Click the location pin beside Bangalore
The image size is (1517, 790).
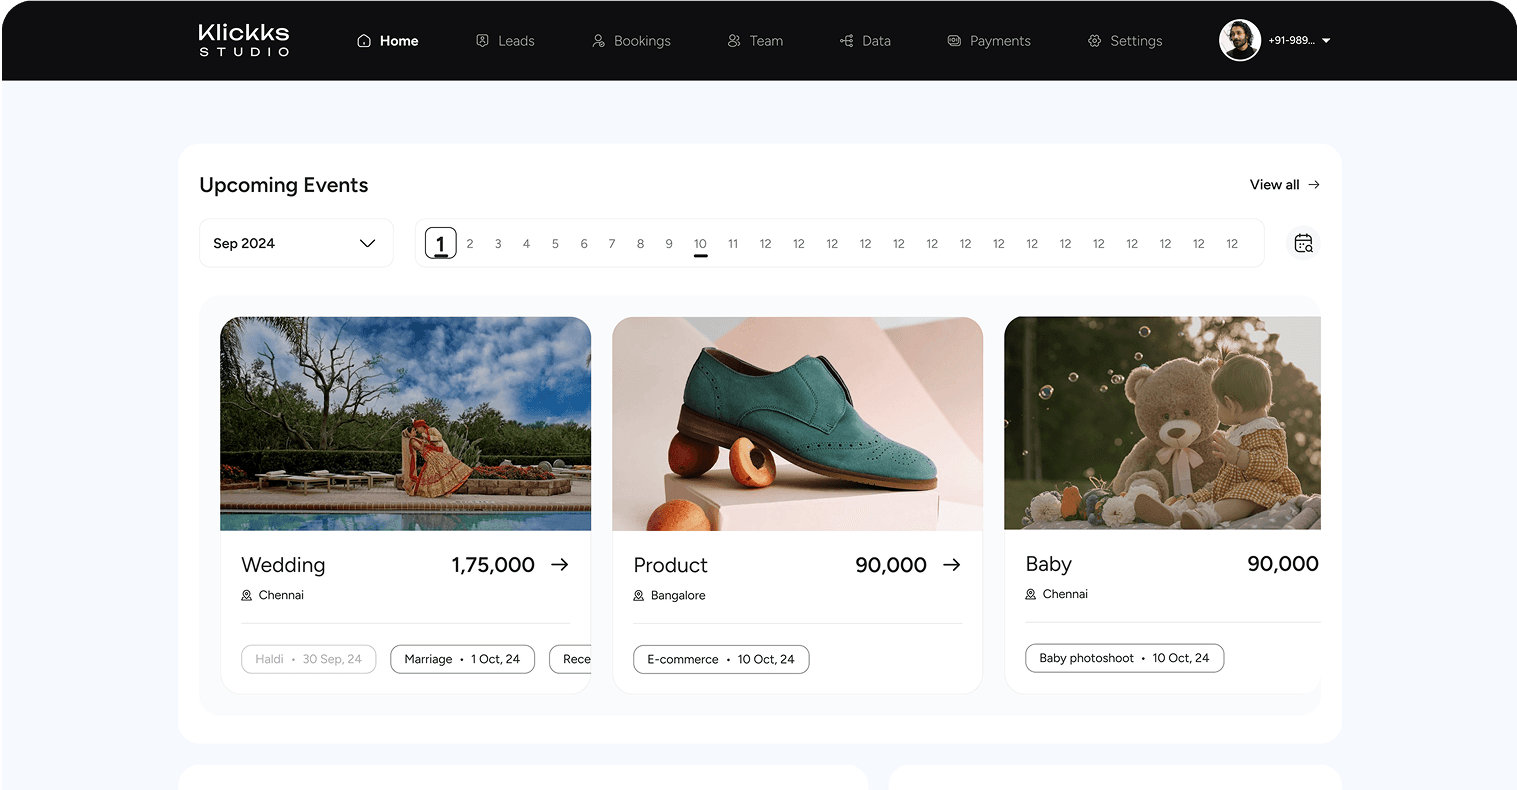click(639, 596)
